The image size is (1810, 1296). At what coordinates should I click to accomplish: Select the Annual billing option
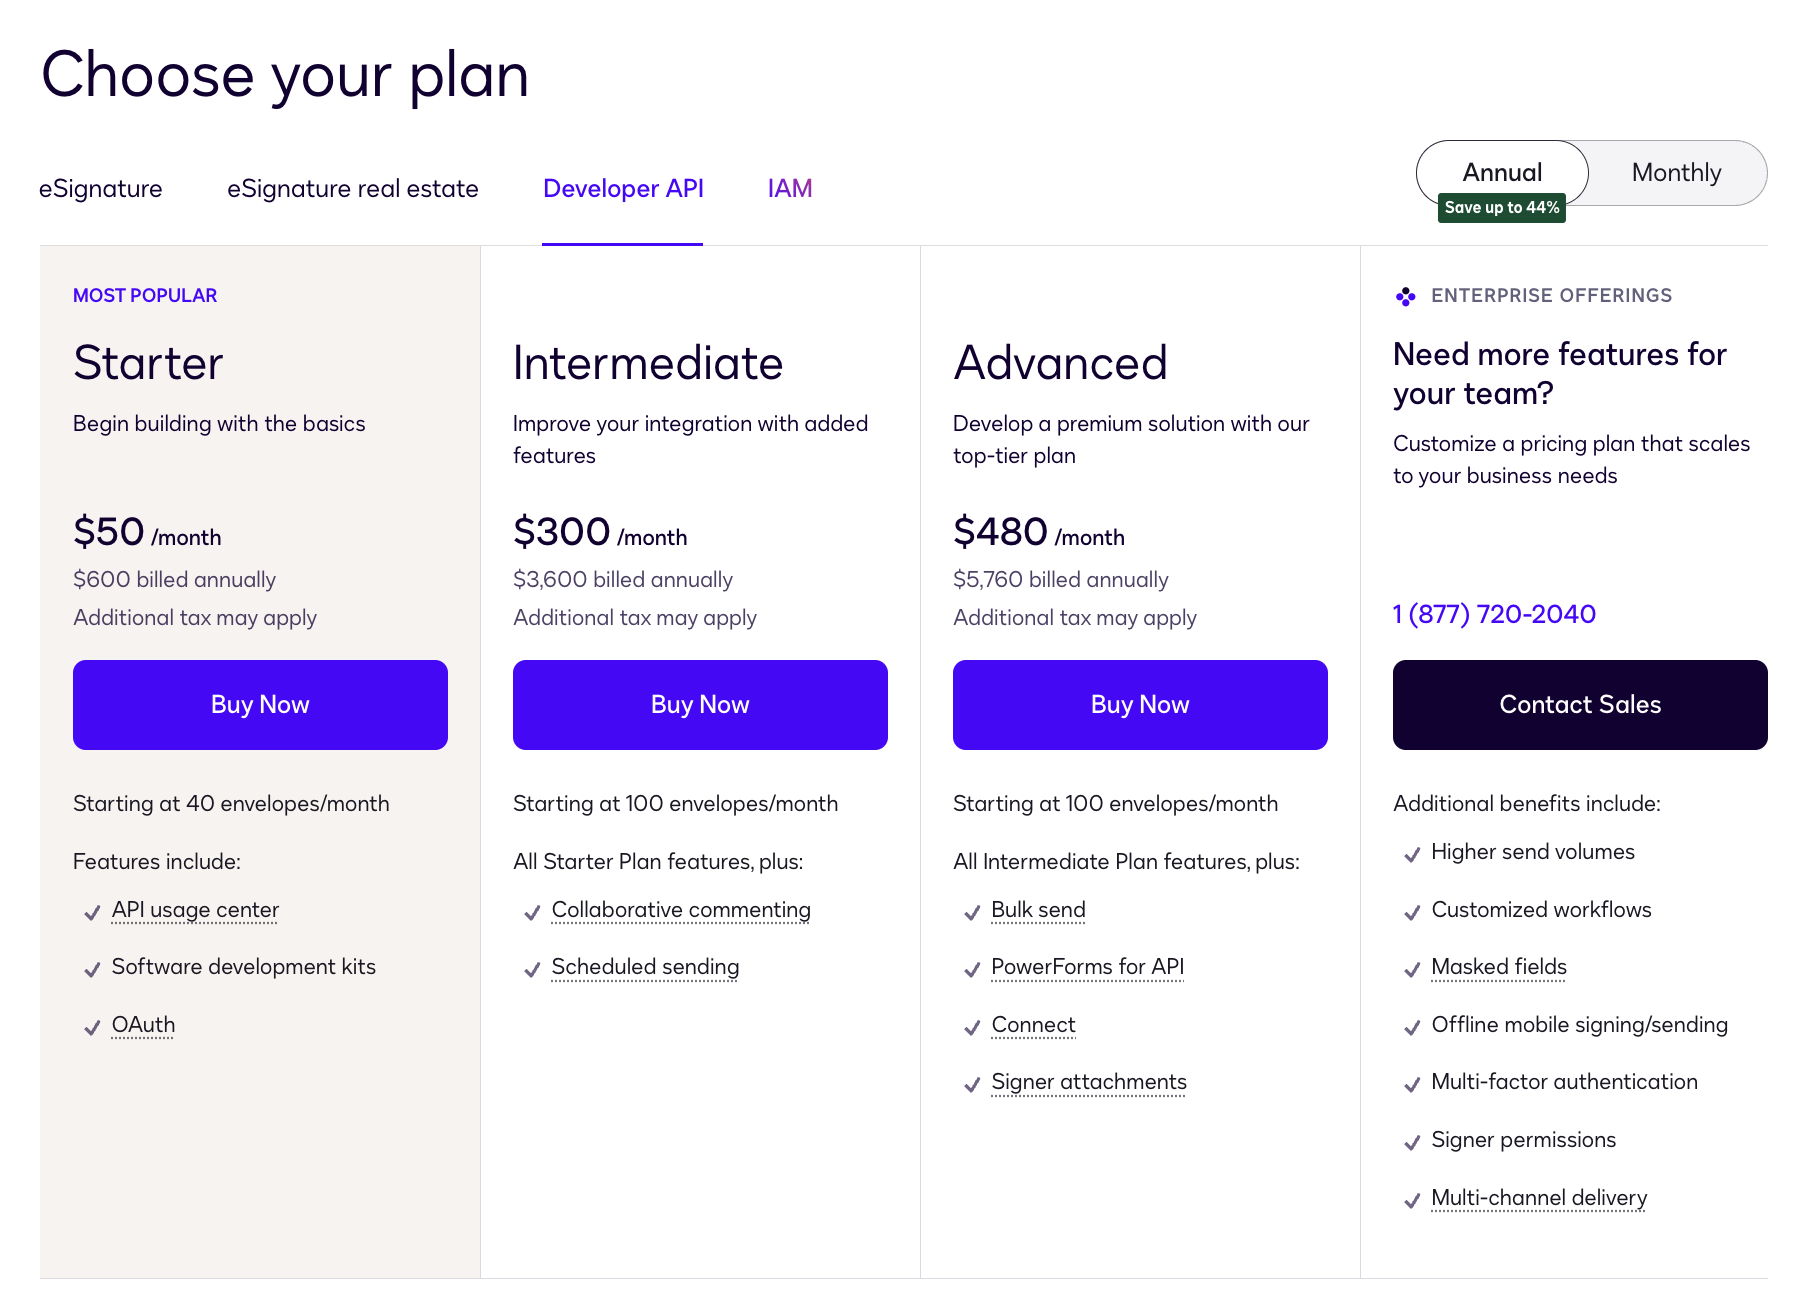[1502, 172]
